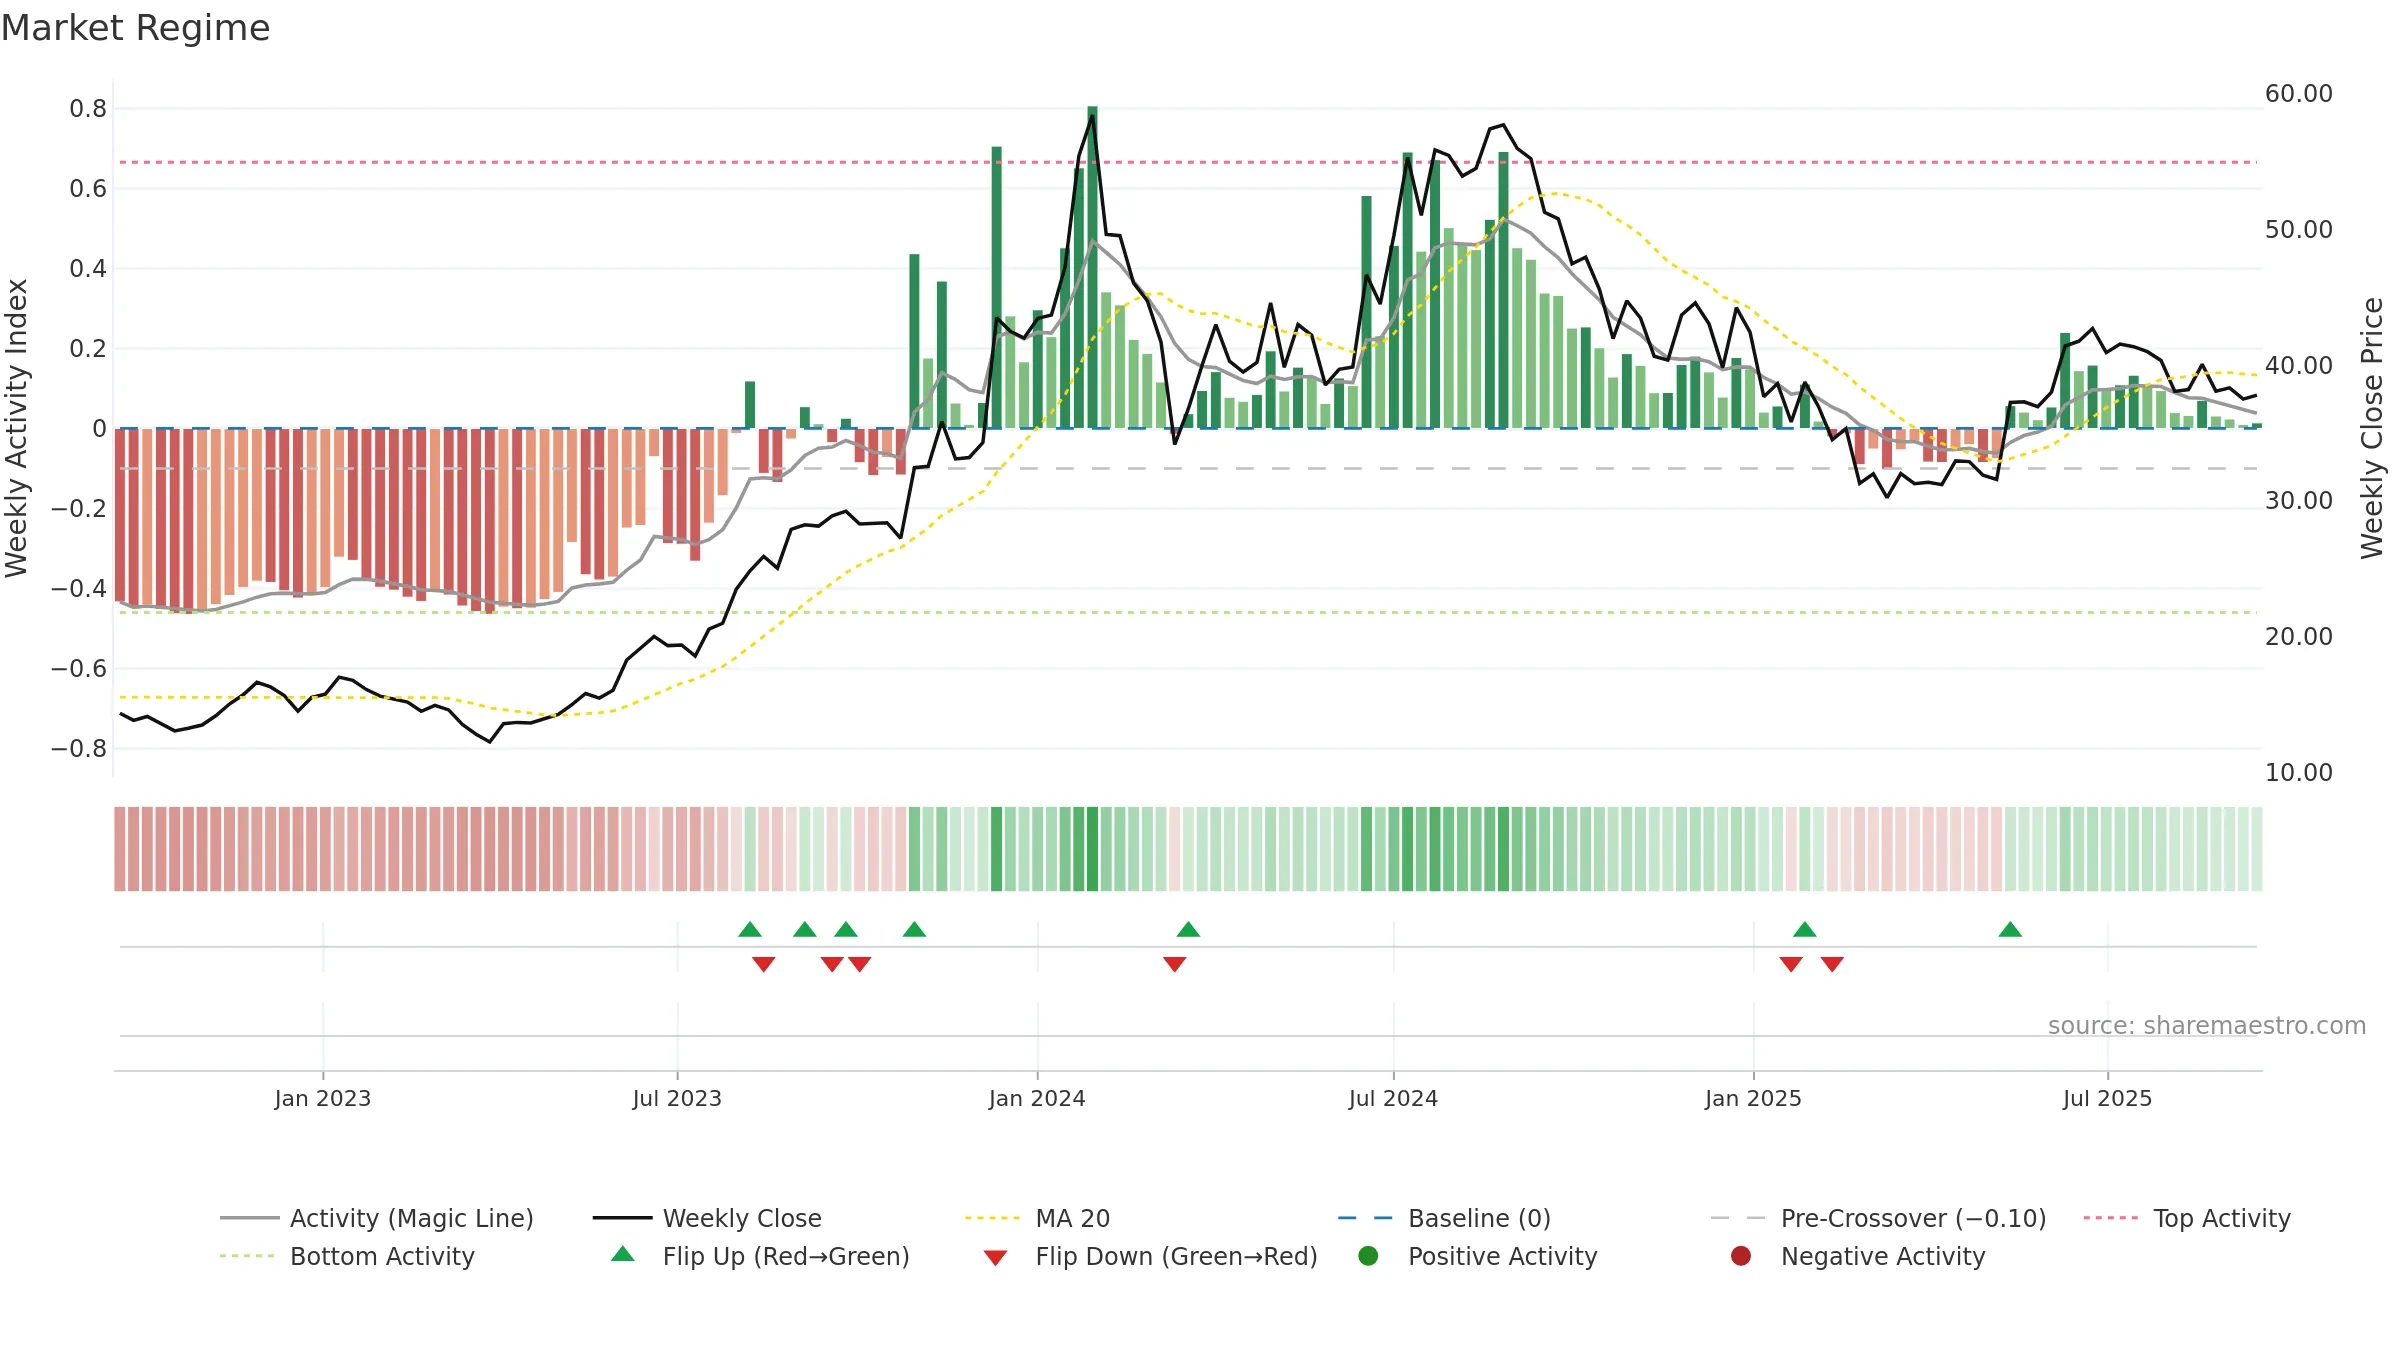Viewport: 2400px width, 1350px height.
Task: Toggle Weekly Close legend entry
Action: click(x=707, y=1218)
